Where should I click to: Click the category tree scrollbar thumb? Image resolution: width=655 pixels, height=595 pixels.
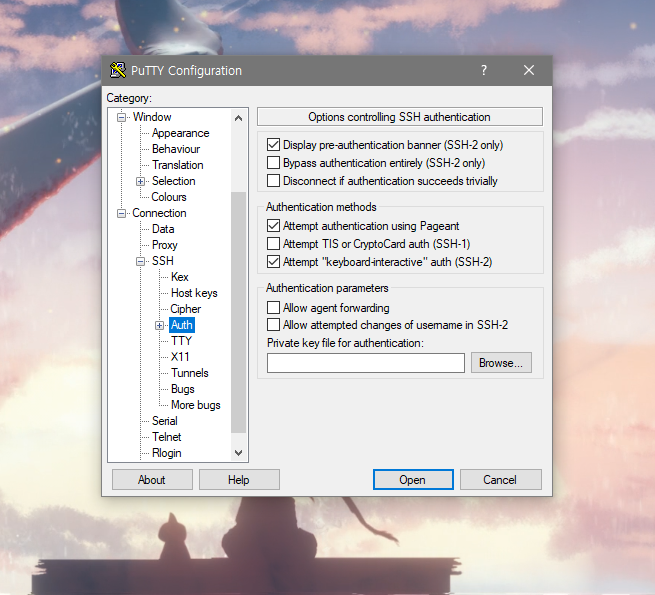[x=239, y=313]
